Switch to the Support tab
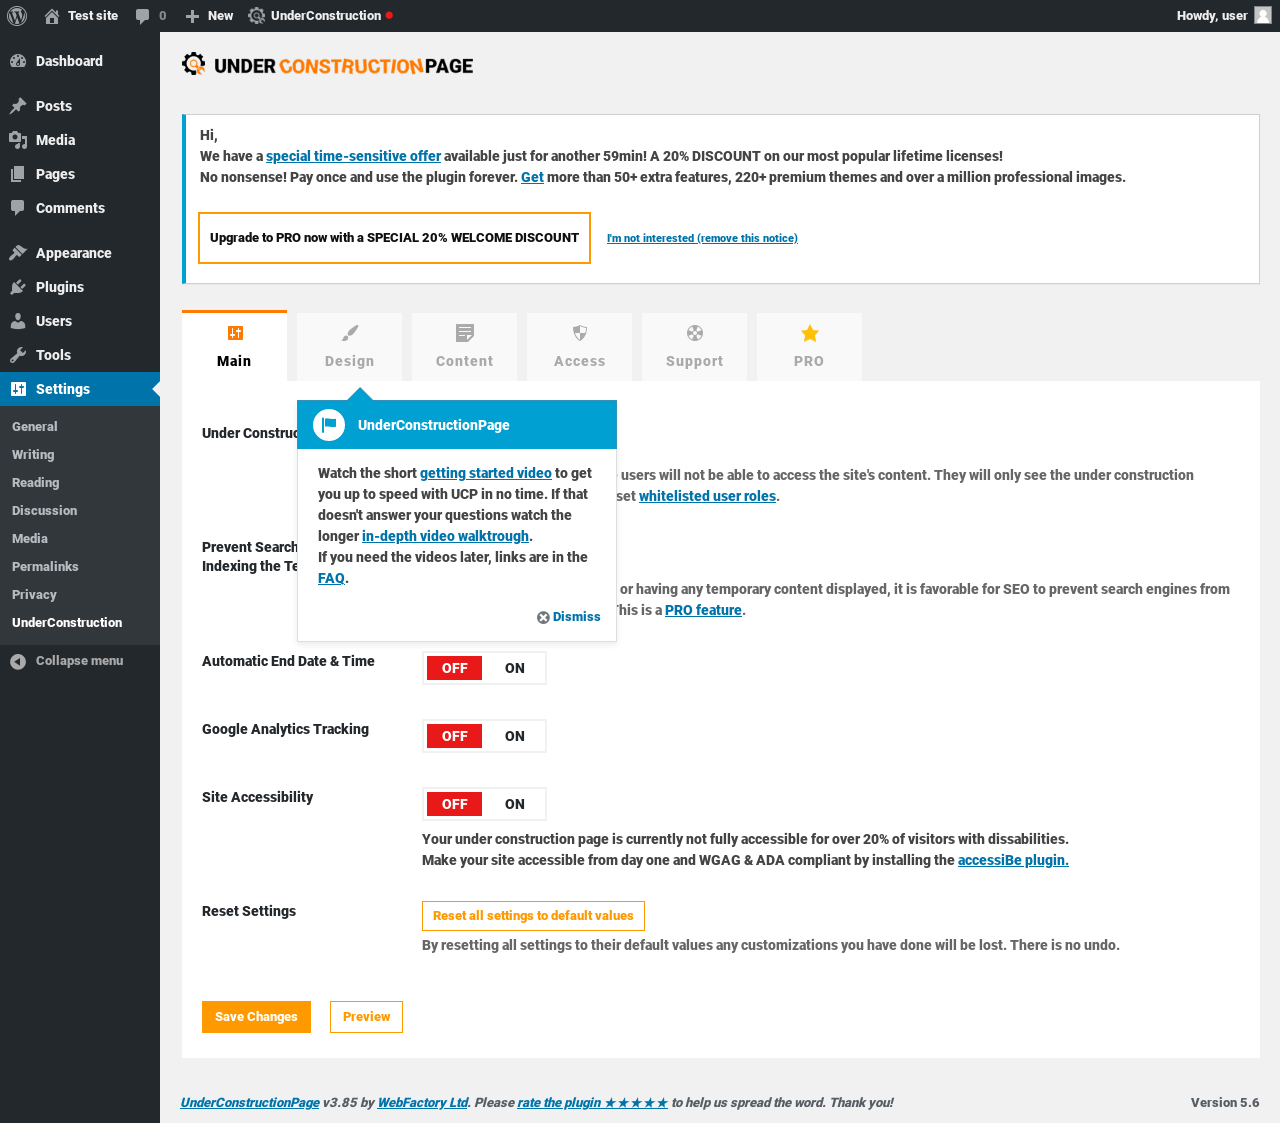Viewport: 1280px width, 1123px height. click(x=694, y=347)
